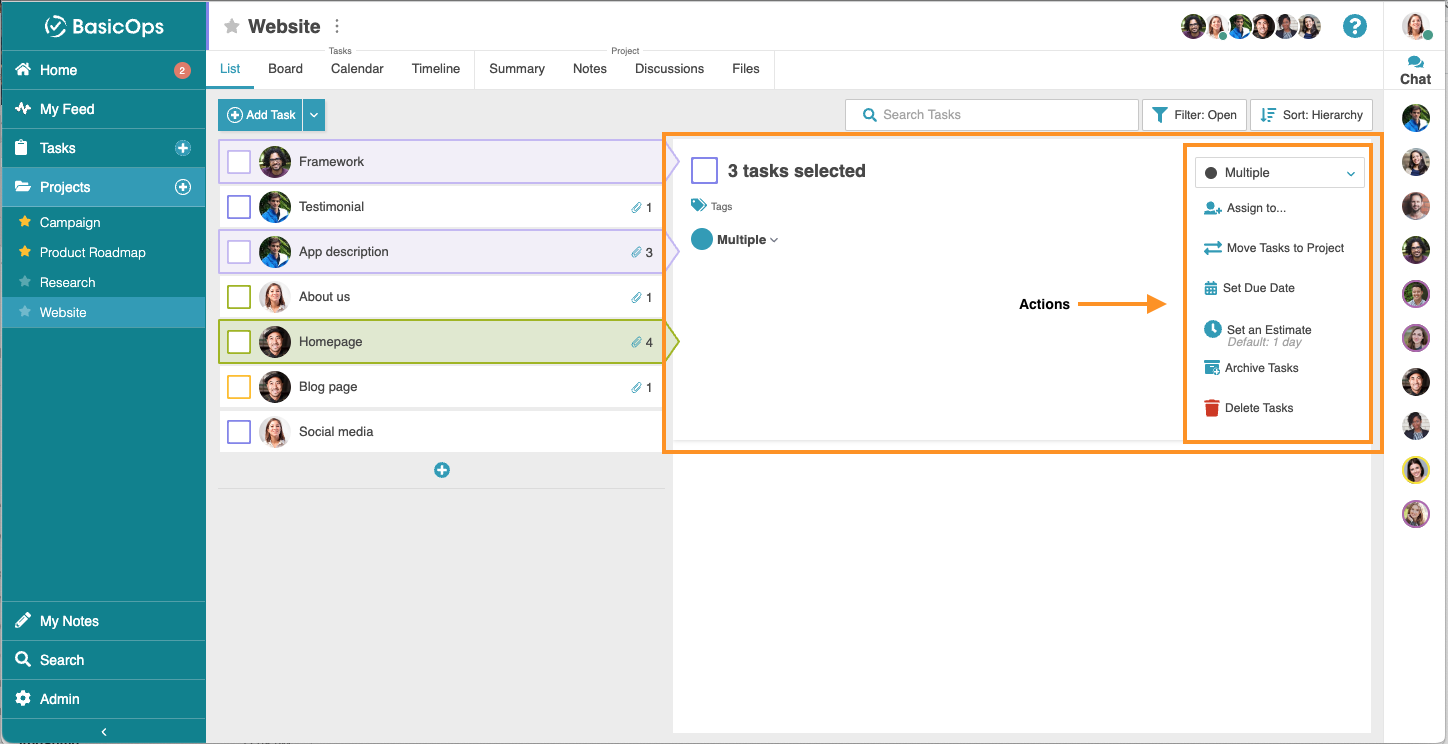Uncheck the Framework task checkbox
The height and width of the screenshot is (744, 1448).
(x=237, y=161)
